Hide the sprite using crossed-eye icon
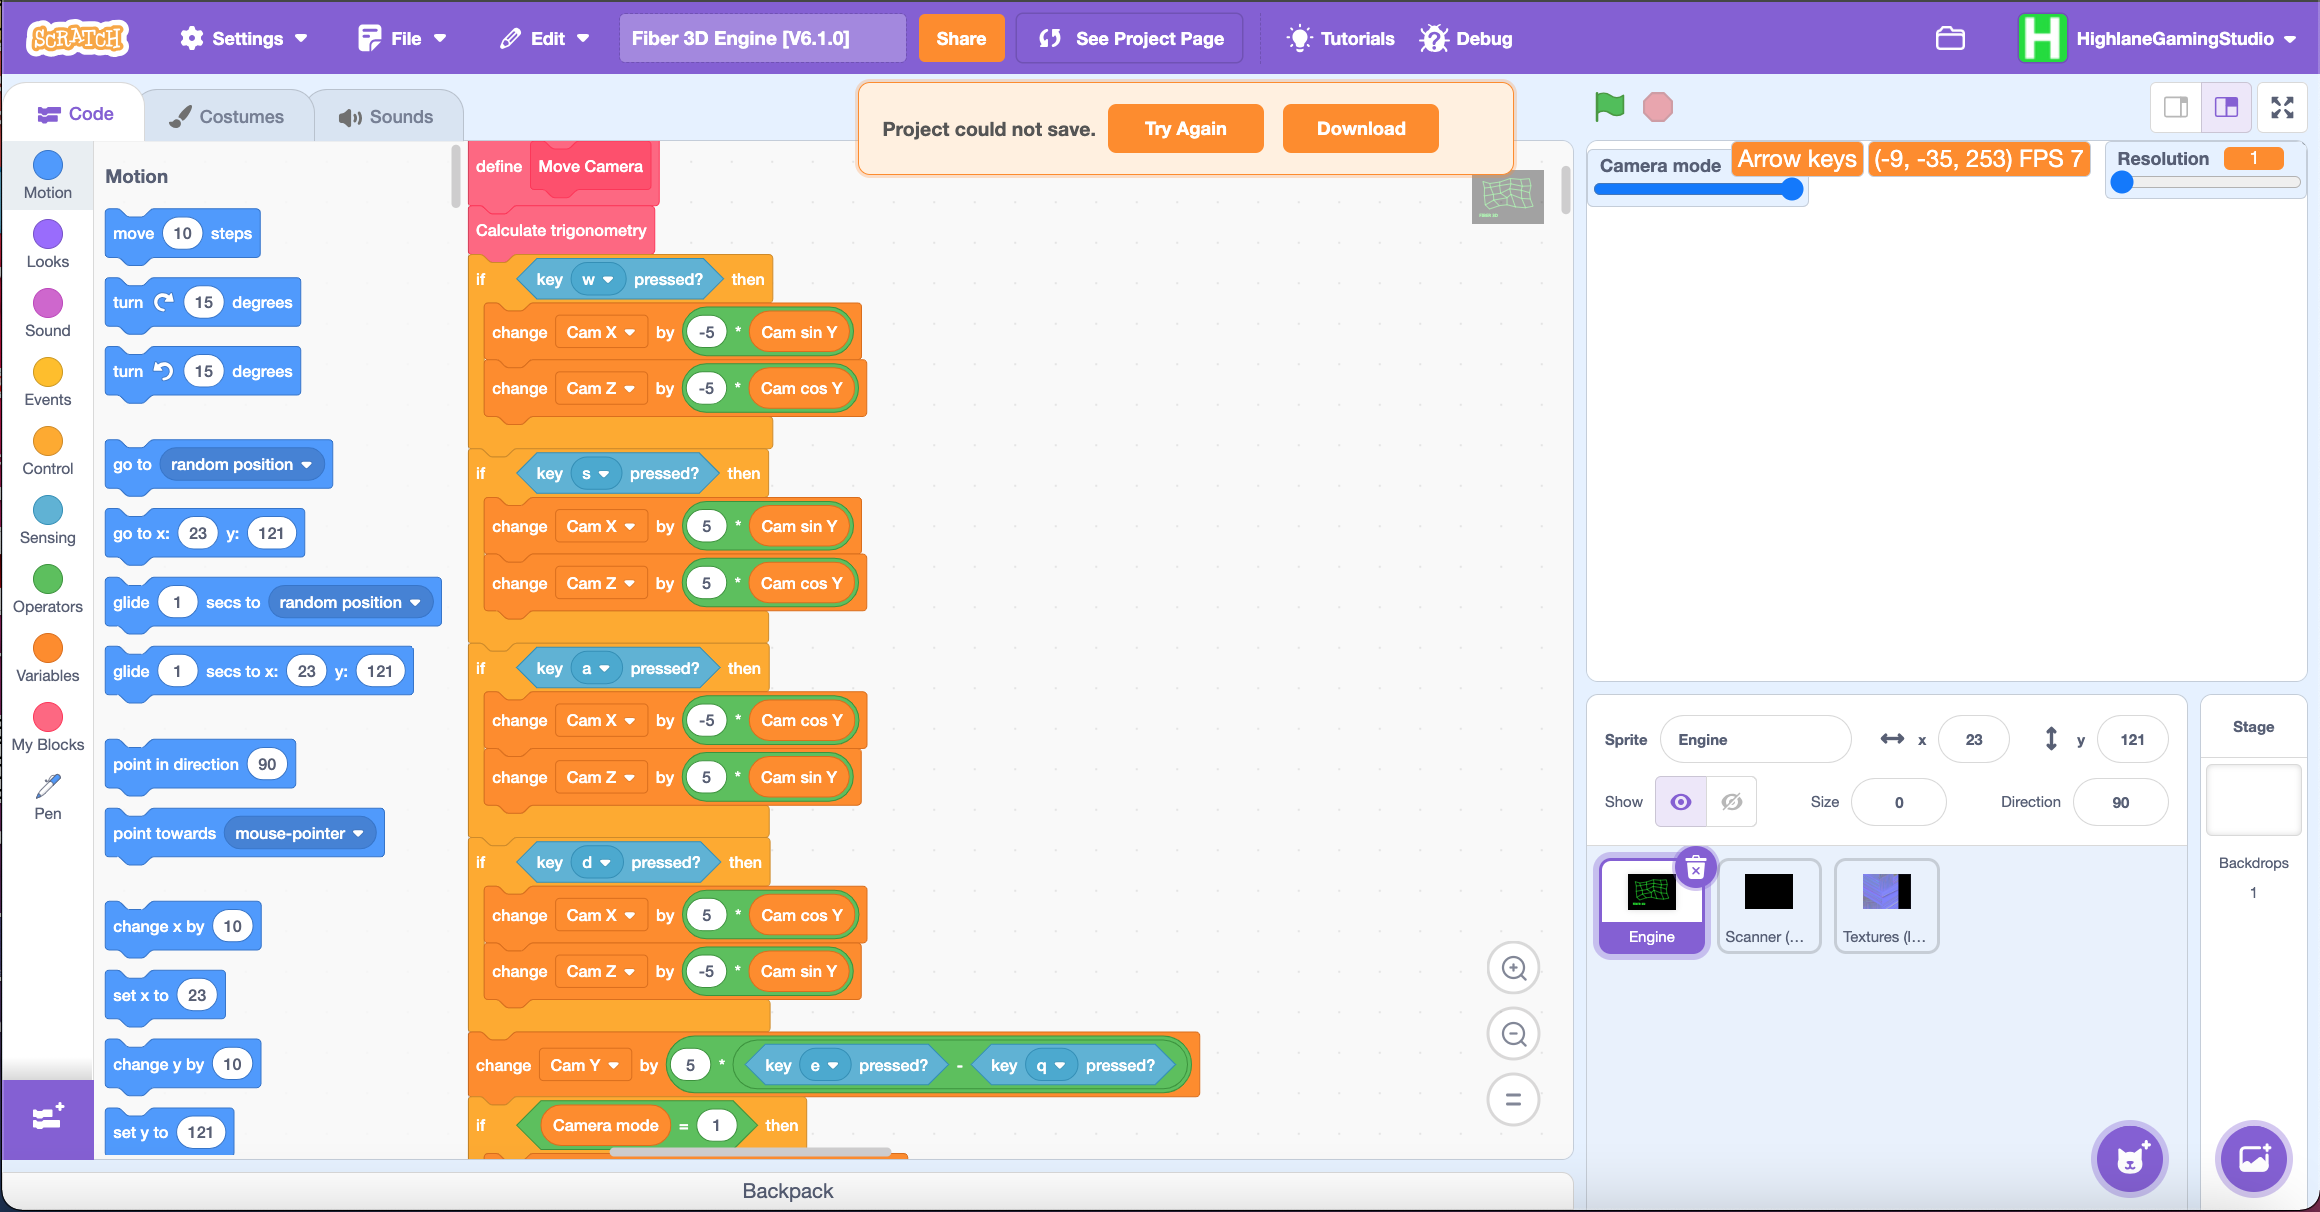 pos(1732,802)
